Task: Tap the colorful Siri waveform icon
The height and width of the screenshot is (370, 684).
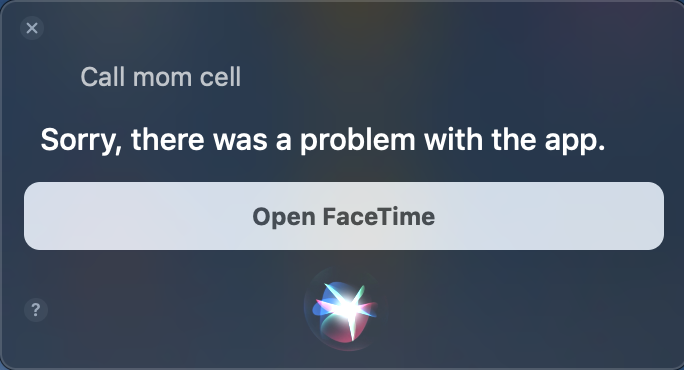Action: 345,310
